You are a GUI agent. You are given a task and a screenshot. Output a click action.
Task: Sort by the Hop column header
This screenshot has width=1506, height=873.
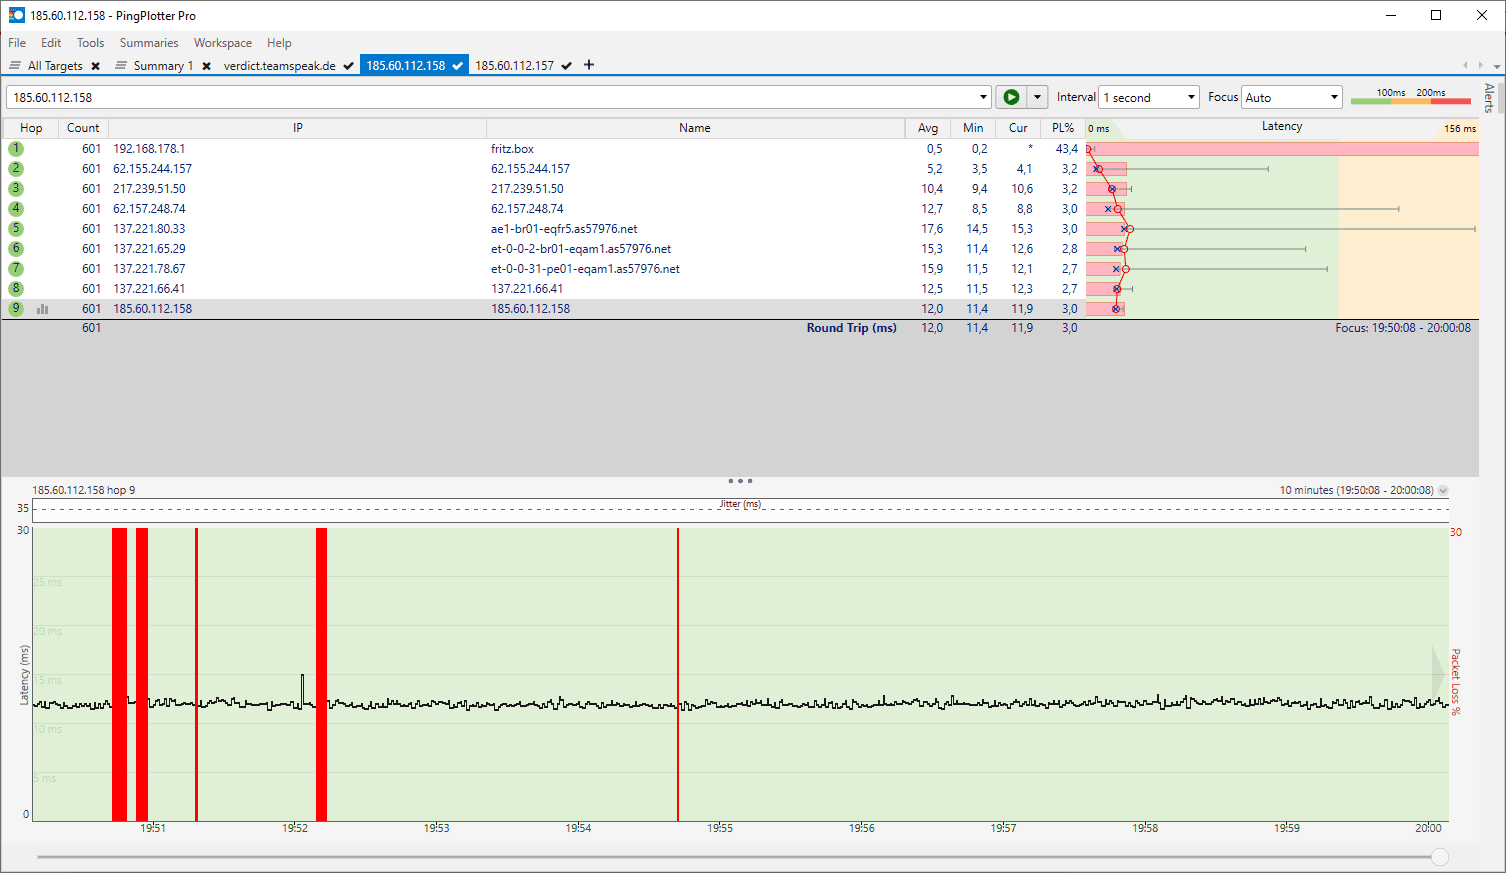[31, 128]
